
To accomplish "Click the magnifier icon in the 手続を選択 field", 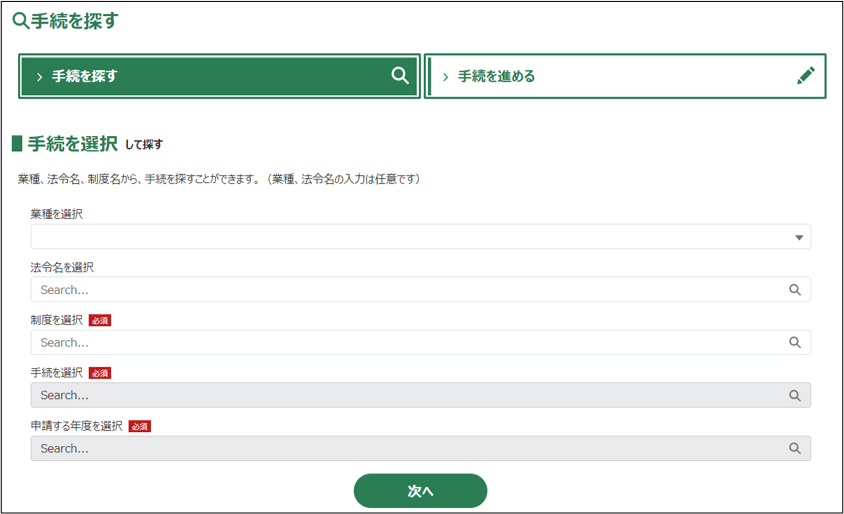I will click(x=795, y=396).
